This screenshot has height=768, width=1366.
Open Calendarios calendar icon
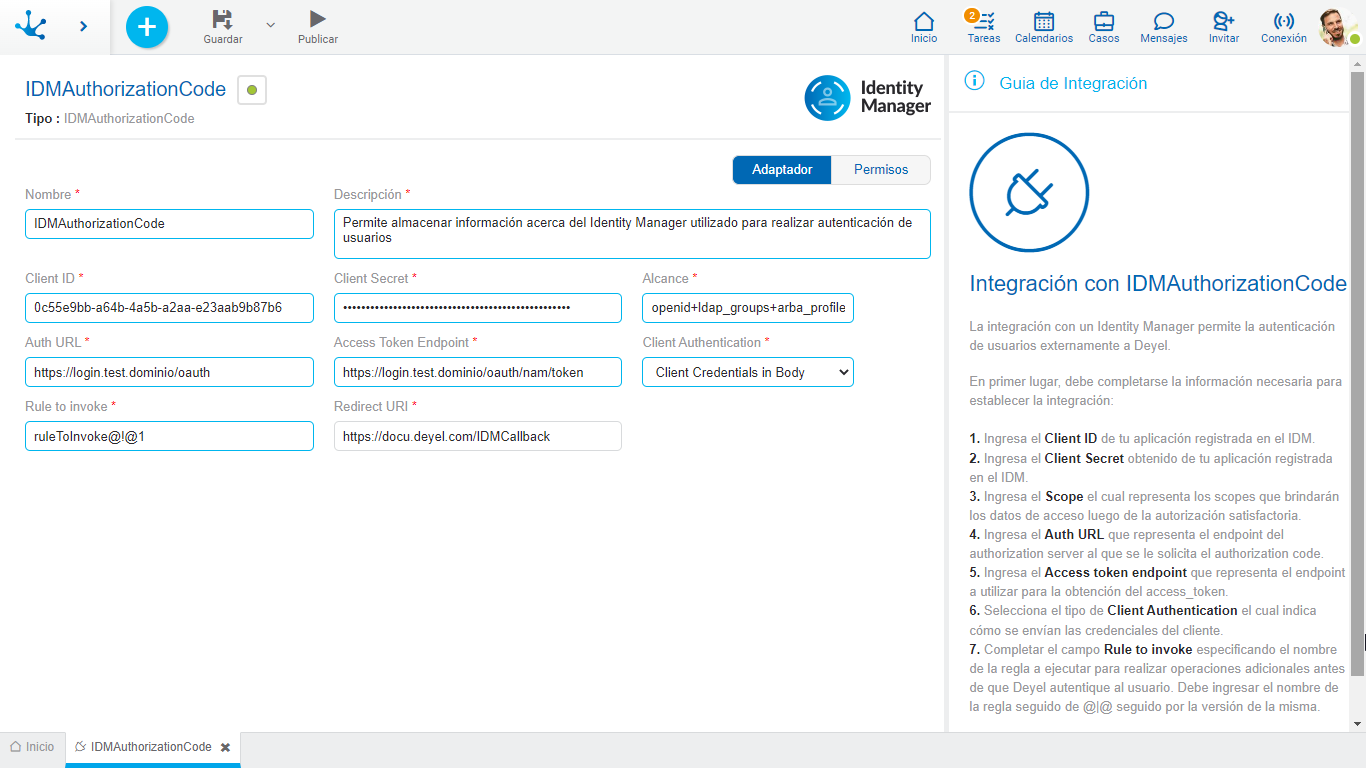pos(1044,21)
